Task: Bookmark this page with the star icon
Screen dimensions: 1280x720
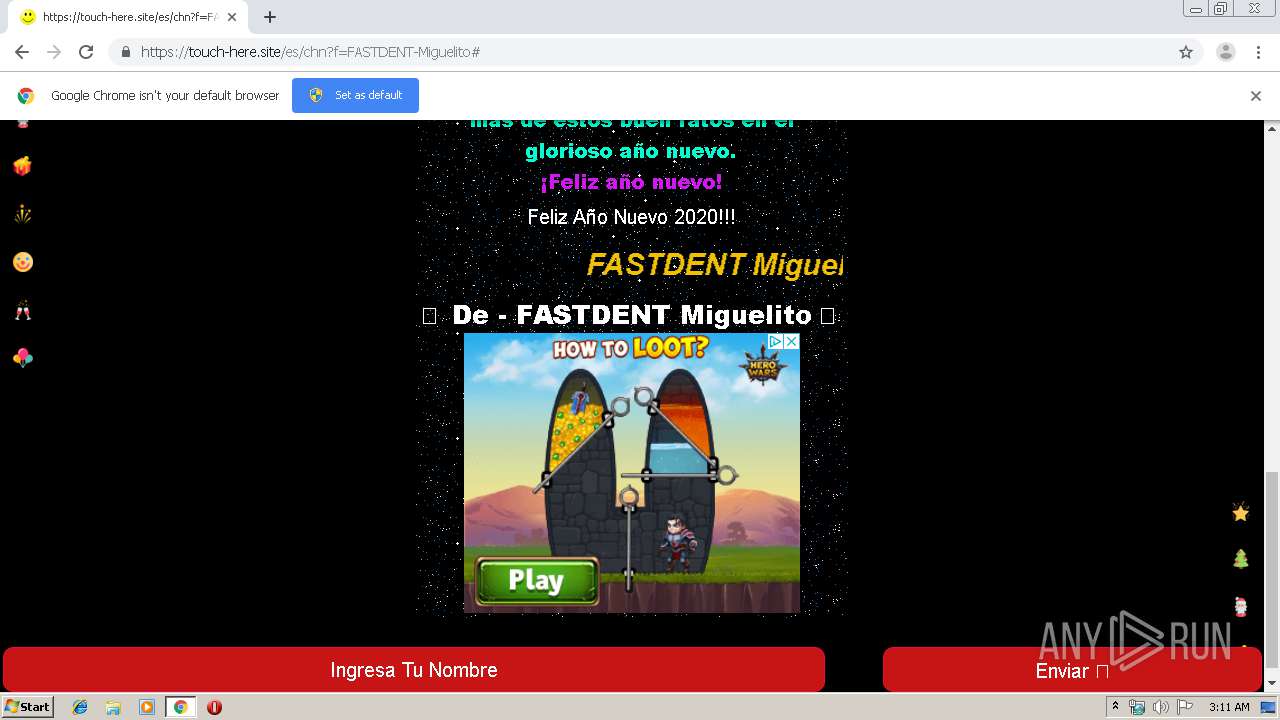Action: tap(1186, 52)
